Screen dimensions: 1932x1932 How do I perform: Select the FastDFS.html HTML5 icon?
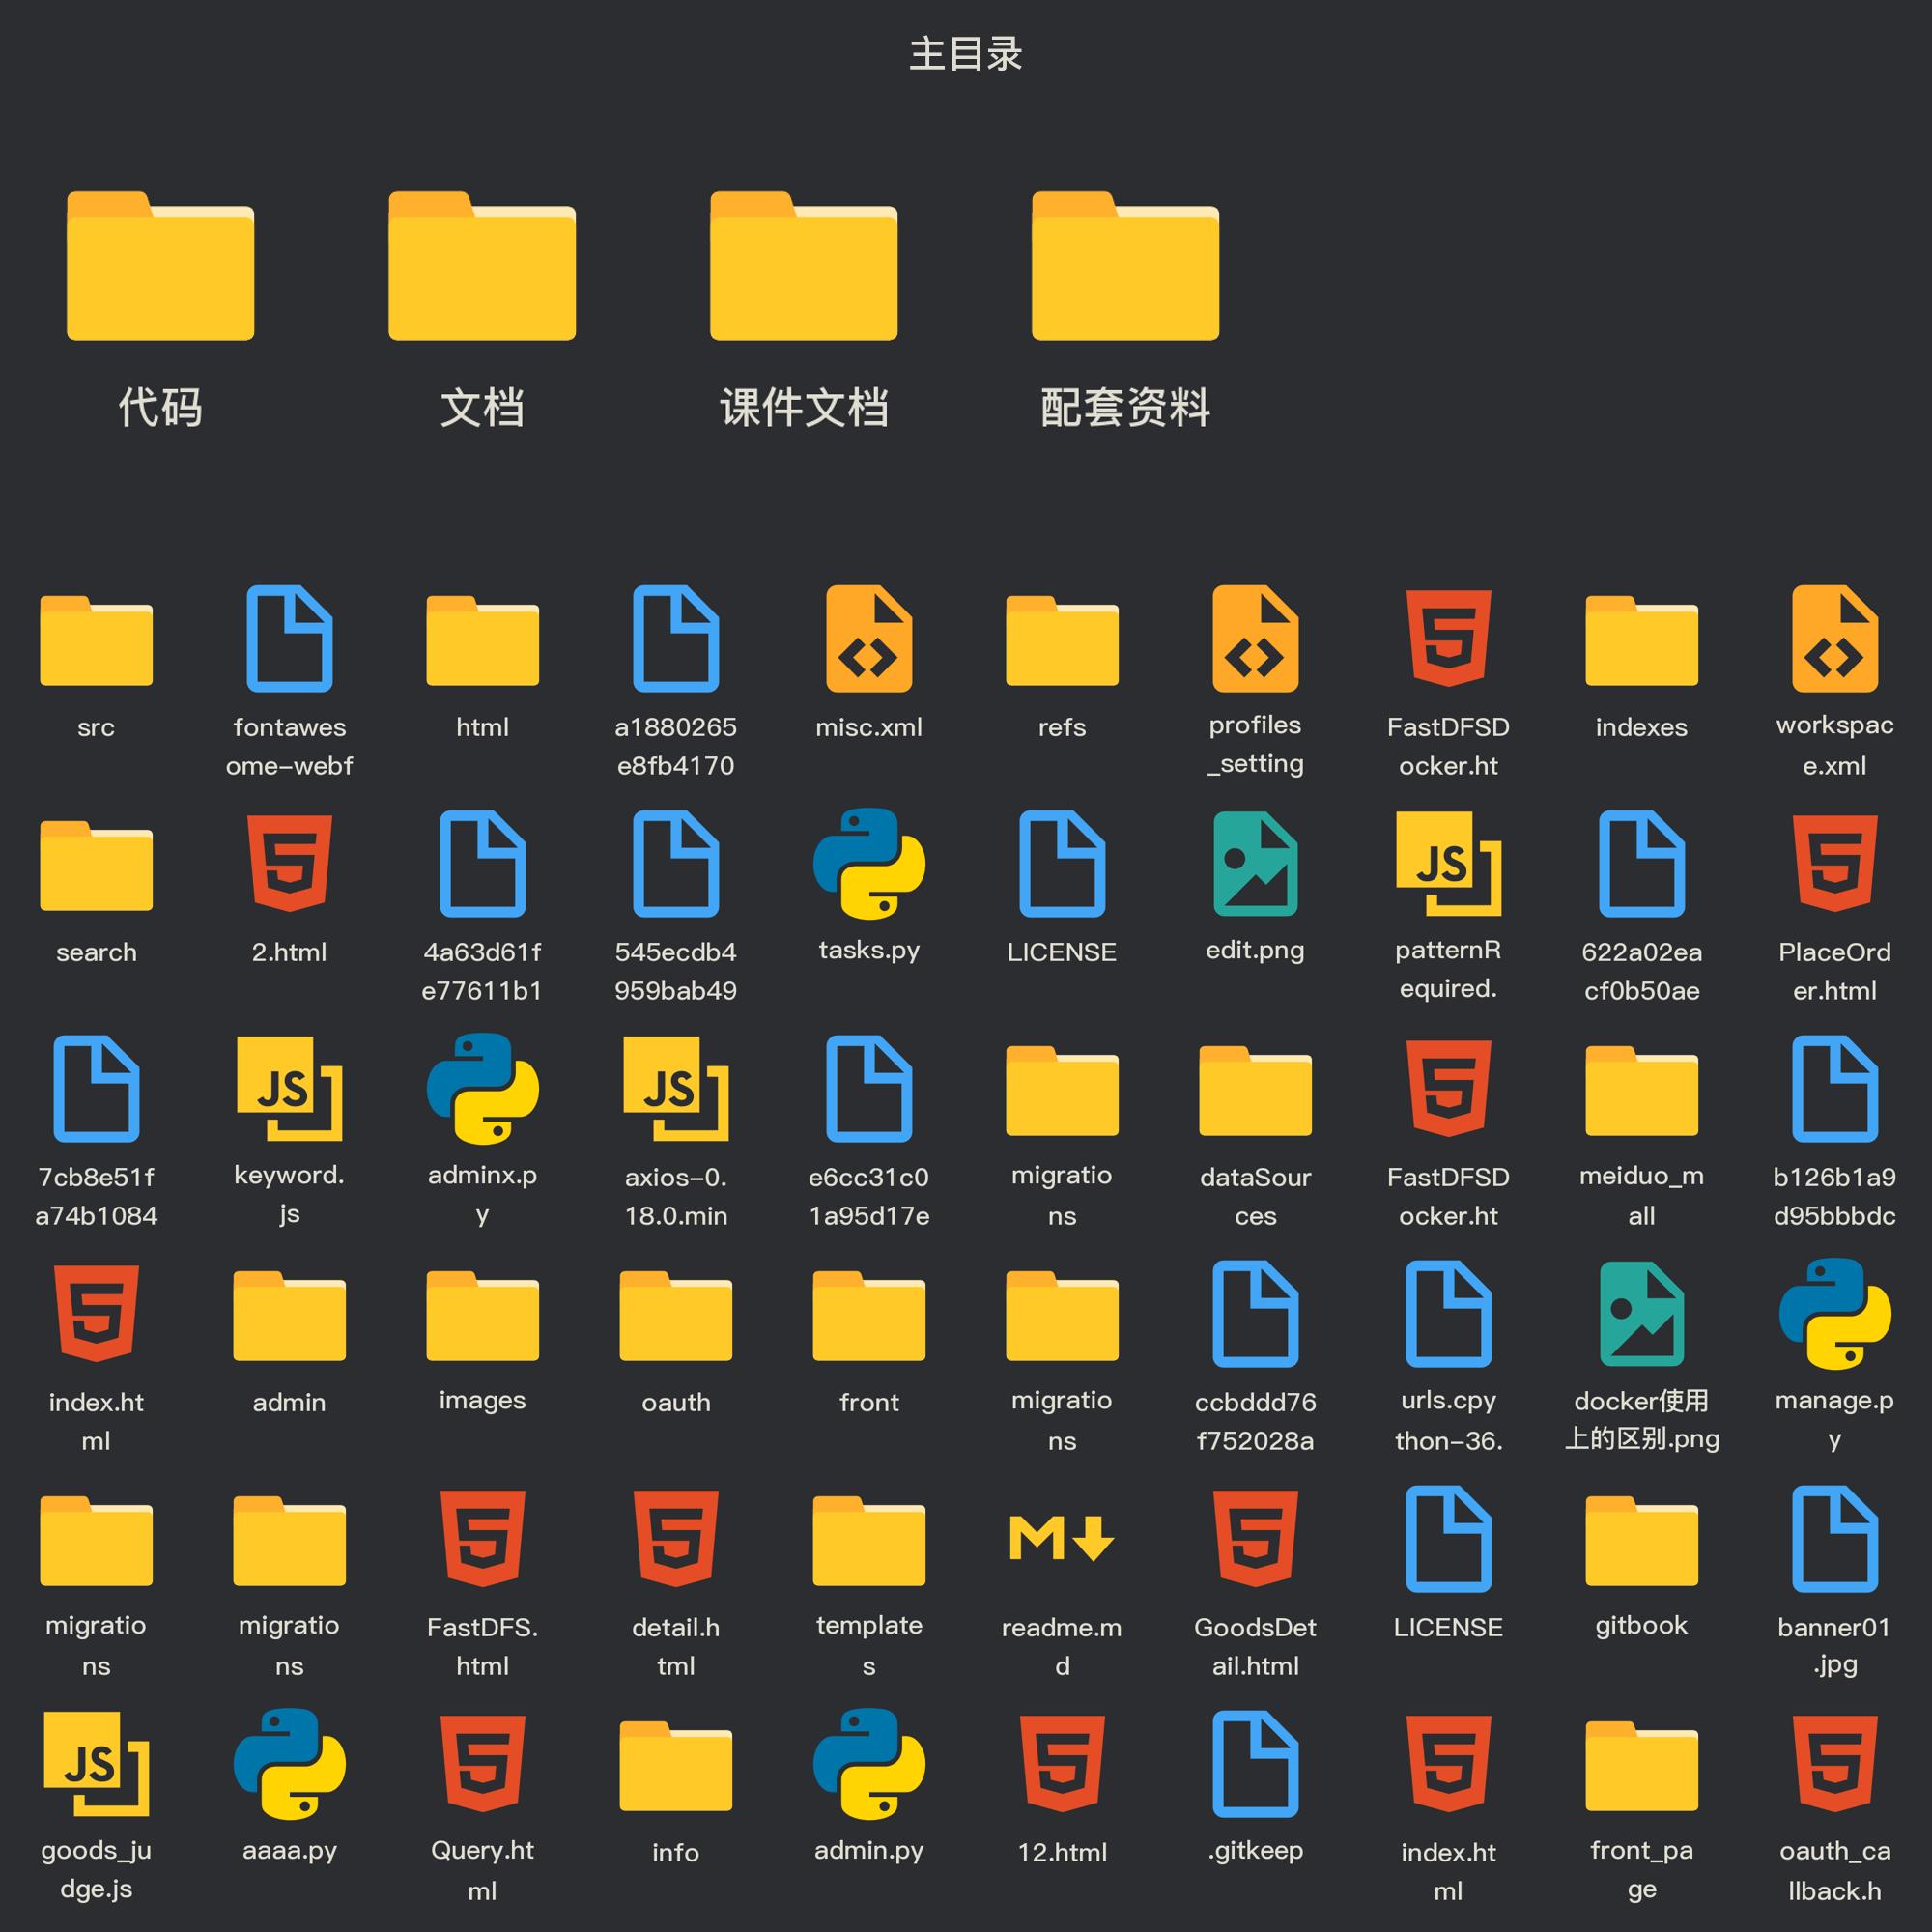483,1538
